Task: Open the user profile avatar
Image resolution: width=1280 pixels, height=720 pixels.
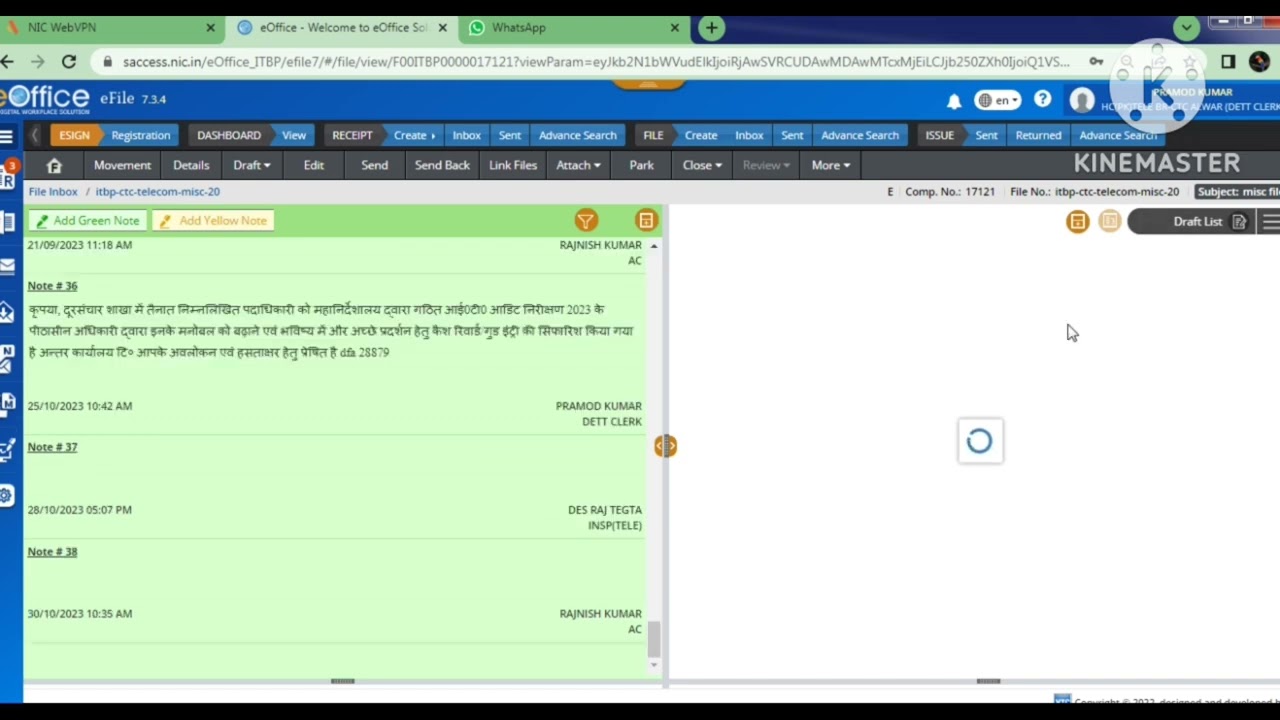Action: click(x=1082, y=100)
